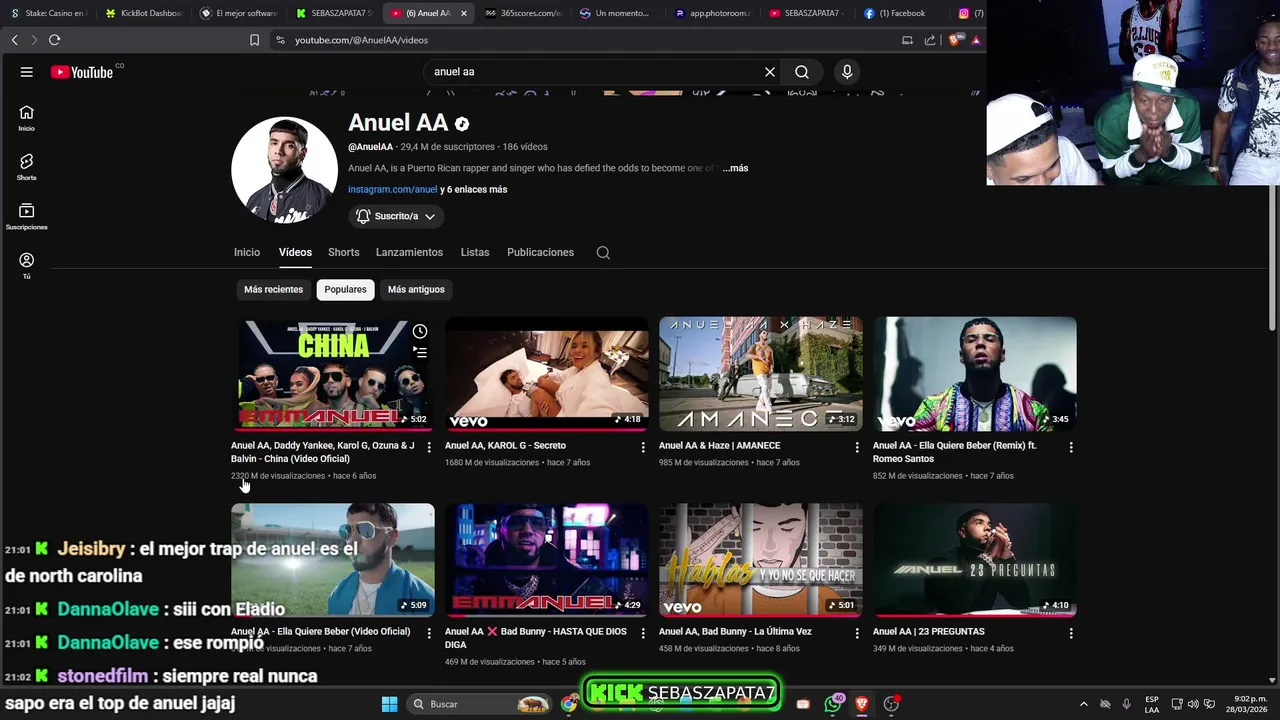This screenshot has width=1280, height=720.
Task: Search within the channel using the magnifier
Action: click(x=603, y=253)
